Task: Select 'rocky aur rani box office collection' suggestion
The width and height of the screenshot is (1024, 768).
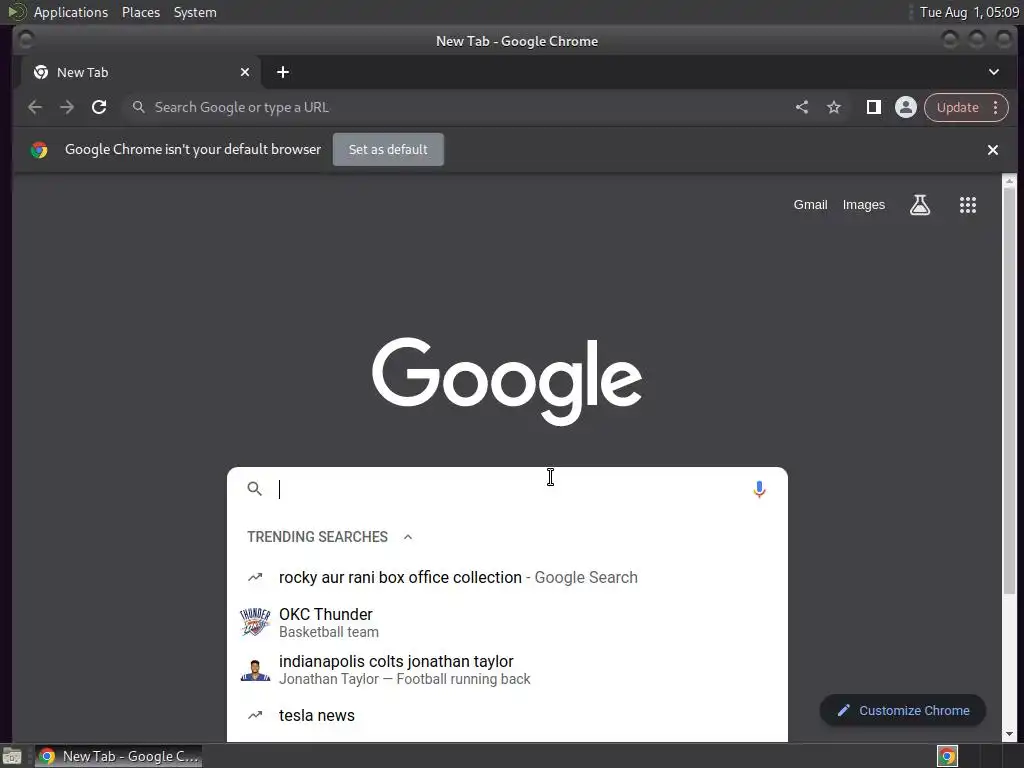Action: tap(507, 577)
